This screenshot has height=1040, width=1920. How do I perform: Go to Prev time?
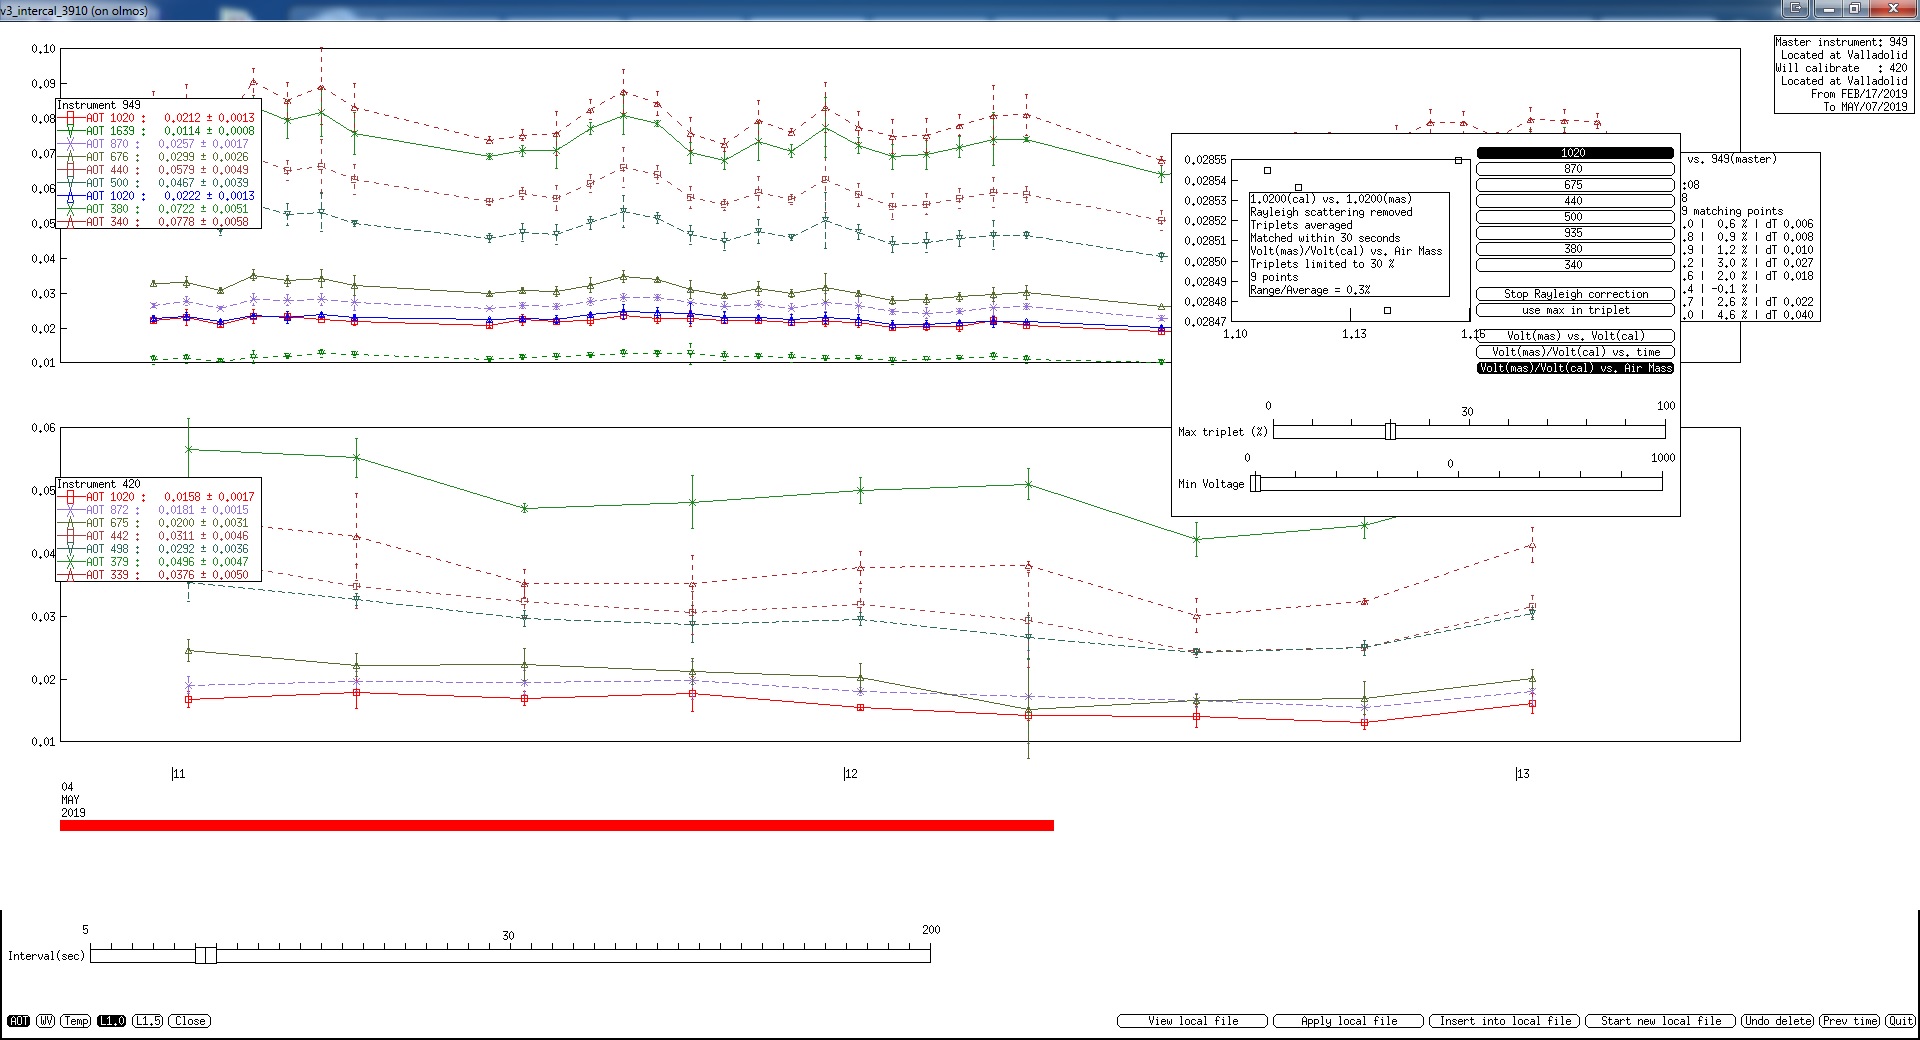1850,1021
